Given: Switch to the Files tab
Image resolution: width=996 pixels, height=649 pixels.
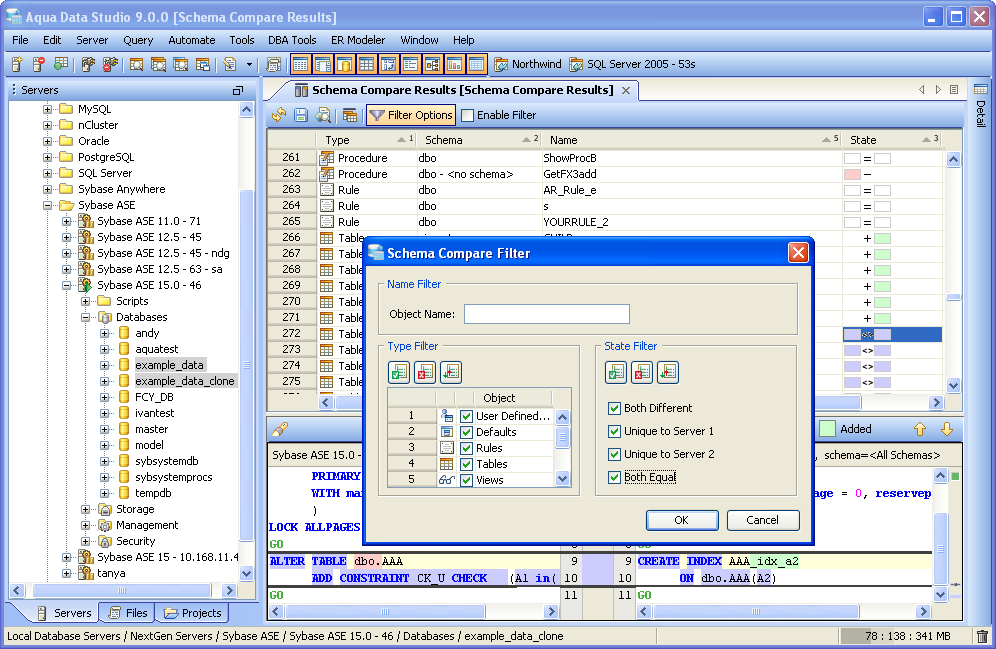Looking at the screenshot, I should (127, 613).
